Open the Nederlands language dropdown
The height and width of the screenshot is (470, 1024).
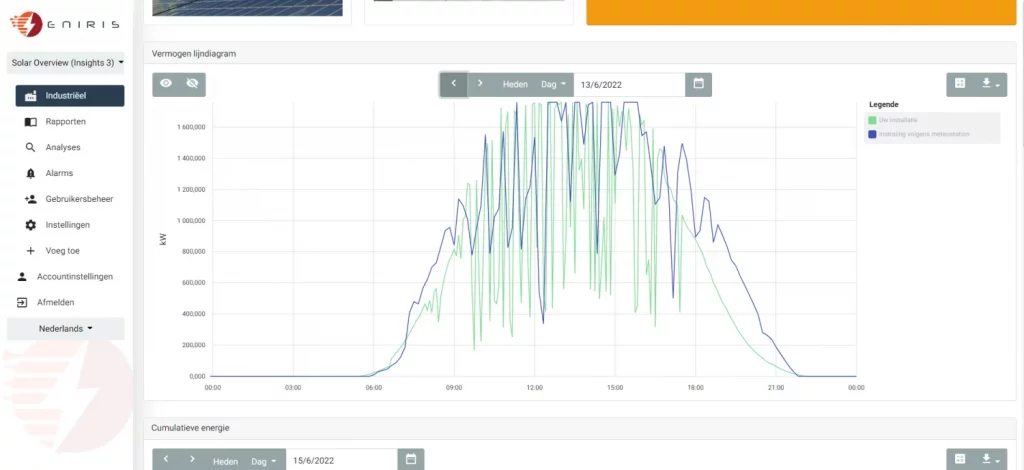pos(65,329)
